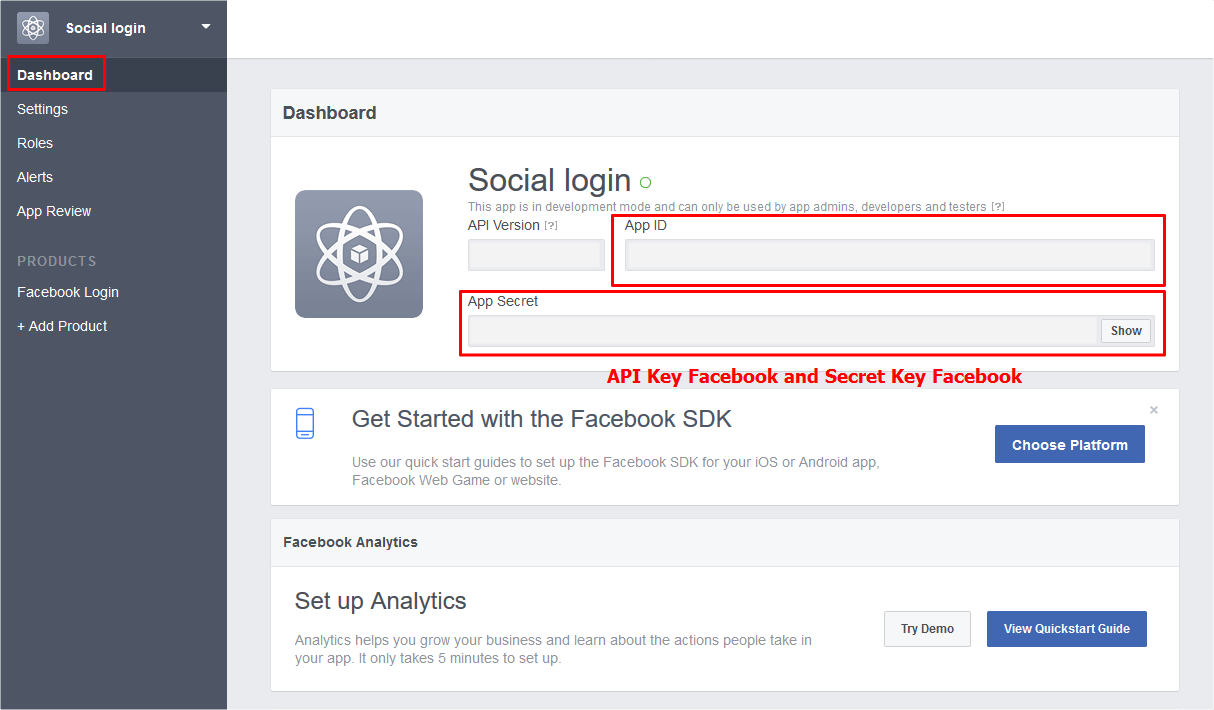Reveal the App Secret with Show button

(x=1126, y=331)
